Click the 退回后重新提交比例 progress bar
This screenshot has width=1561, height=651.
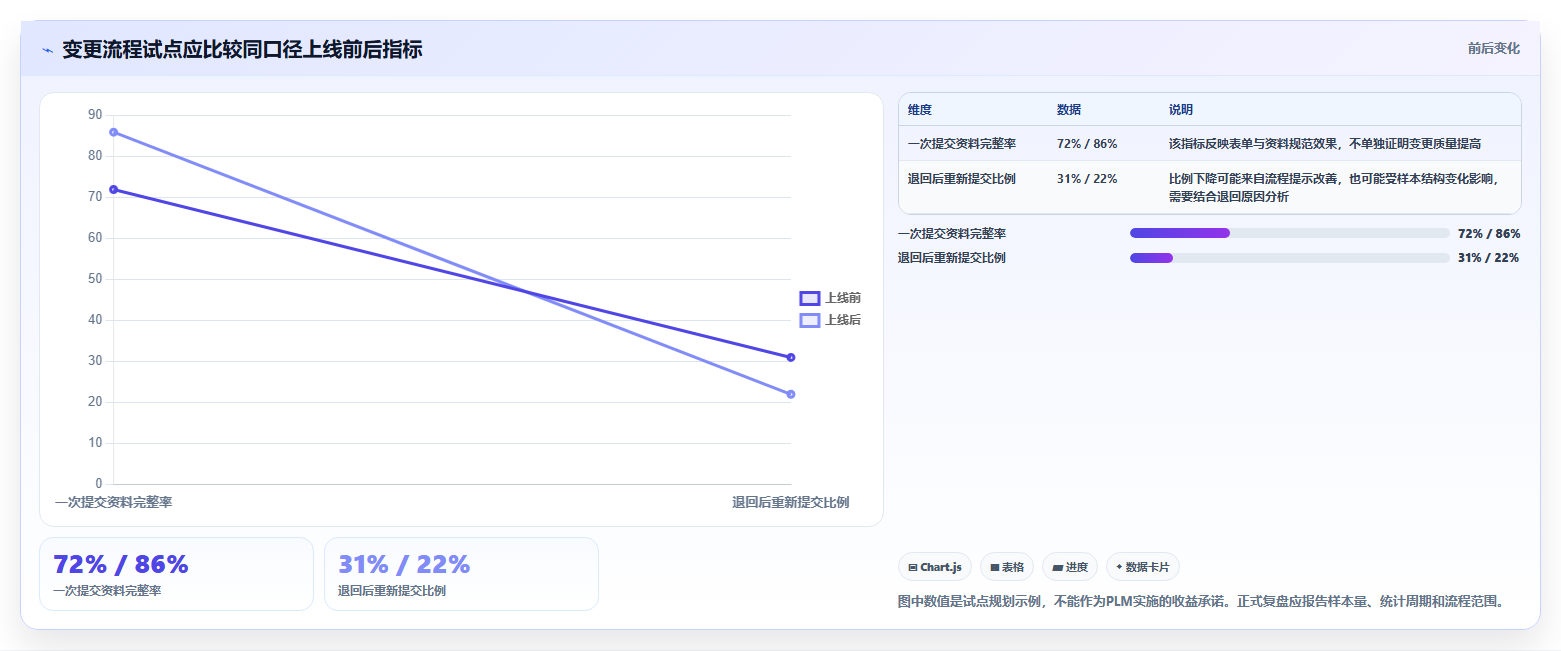point(1289,258)
